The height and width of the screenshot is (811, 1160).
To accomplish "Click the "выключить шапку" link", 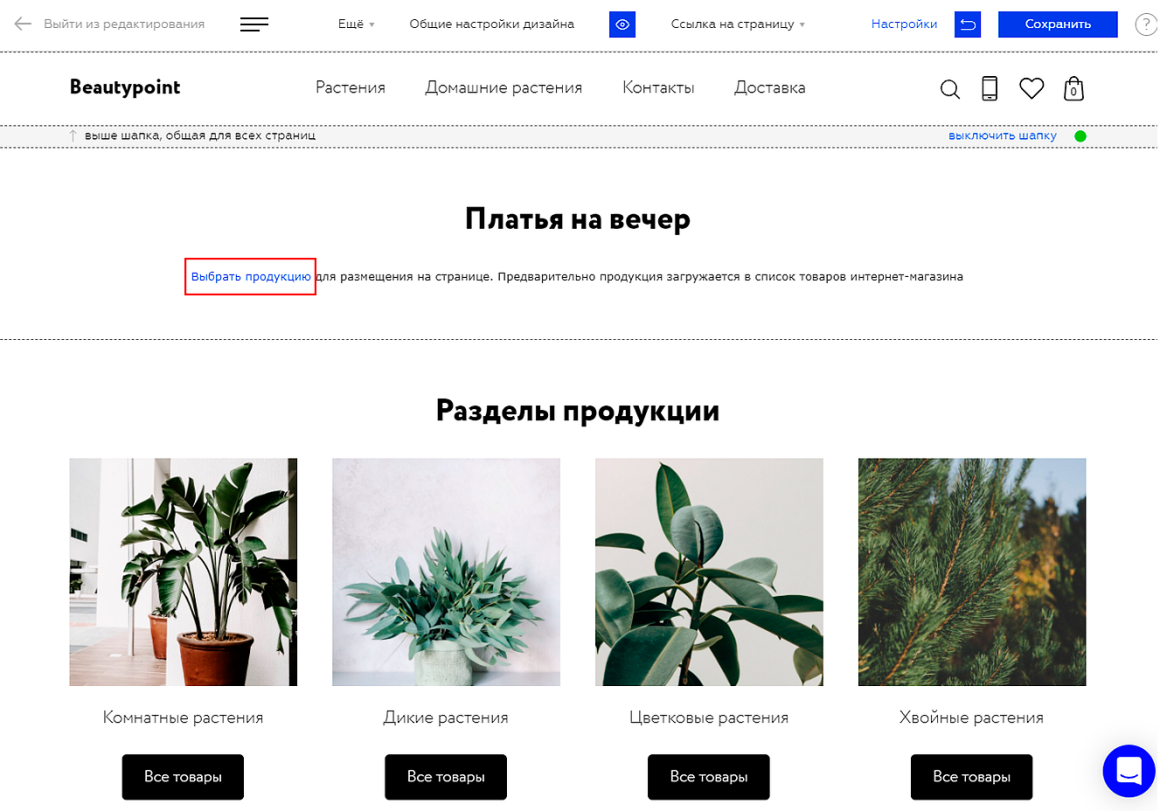I will point(1002,136).
